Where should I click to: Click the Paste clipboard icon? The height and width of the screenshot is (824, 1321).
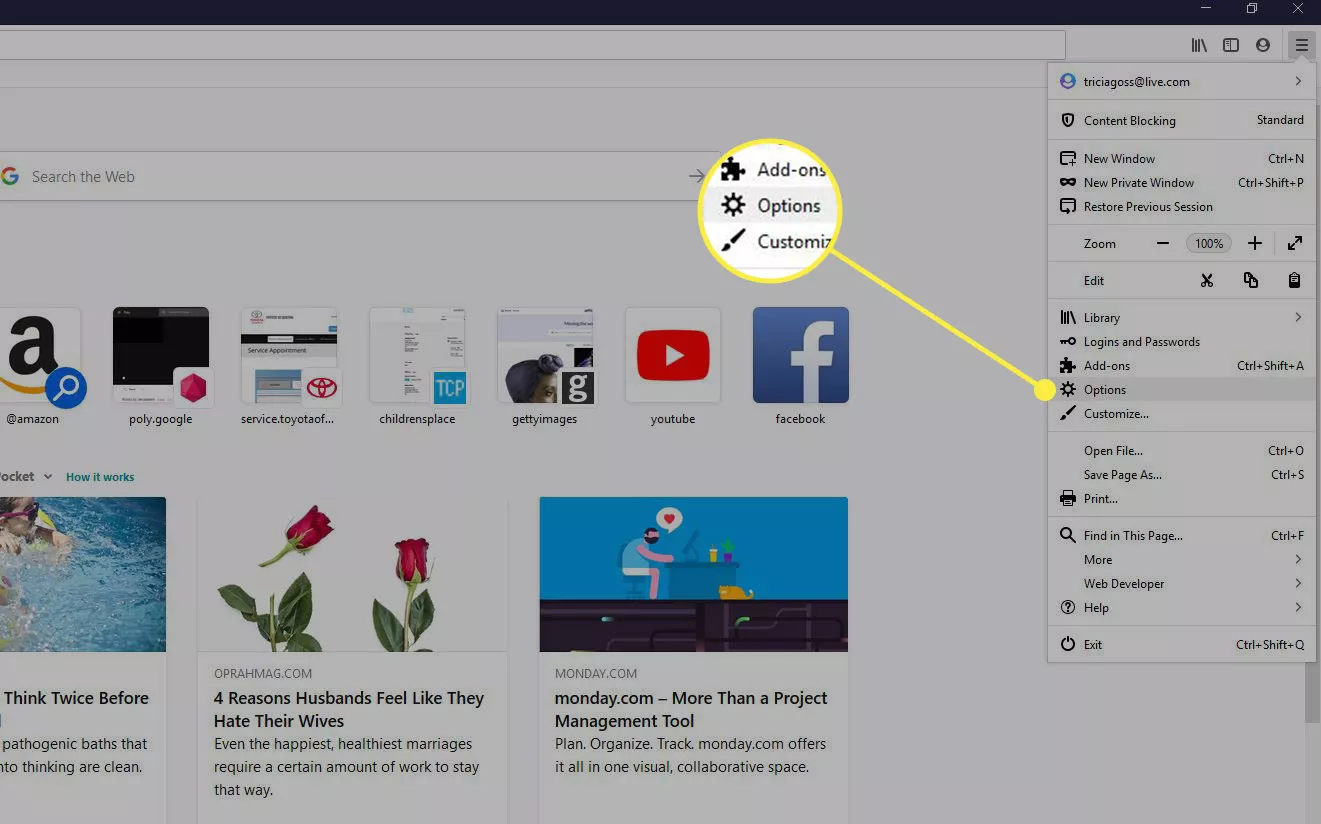click(x=1294, y=281)
